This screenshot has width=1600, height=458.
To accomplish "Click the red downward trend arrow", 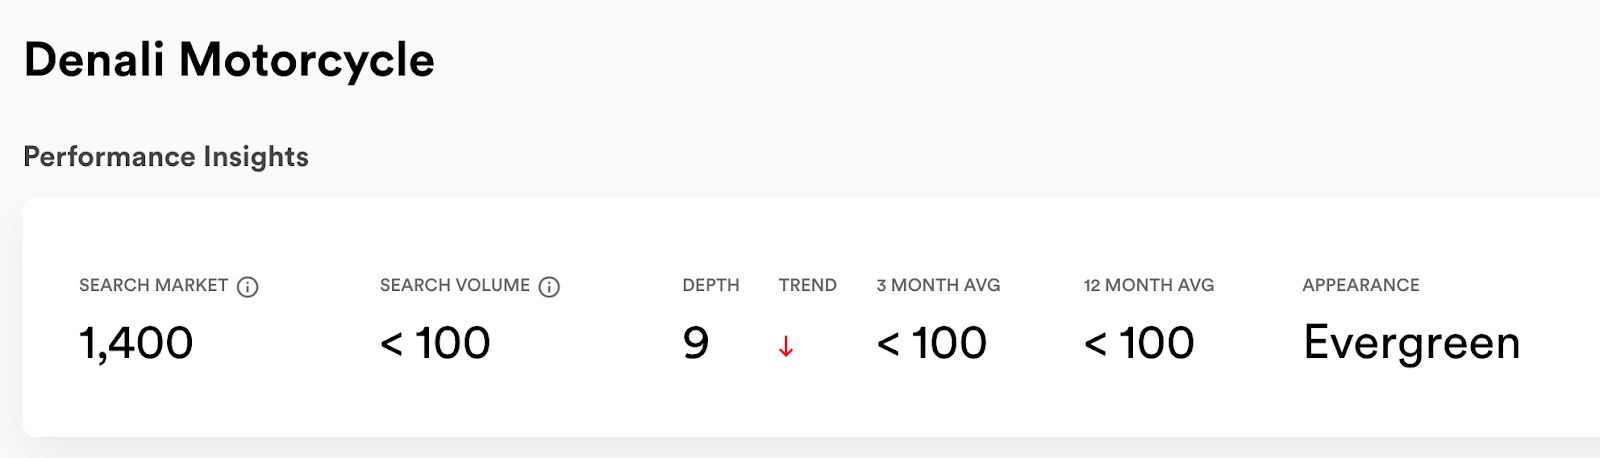I will click(786, 347).
